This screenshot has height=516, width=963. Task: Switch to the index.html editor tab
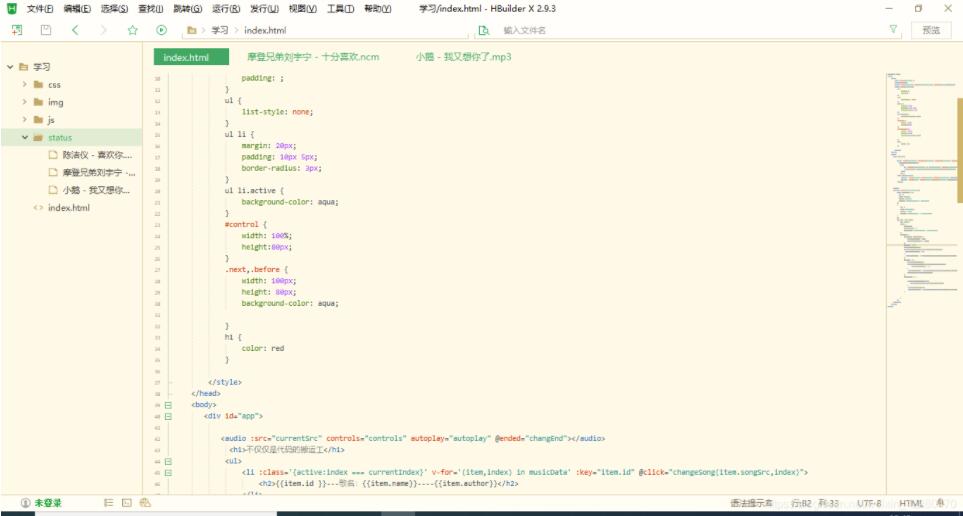point(191,57)
